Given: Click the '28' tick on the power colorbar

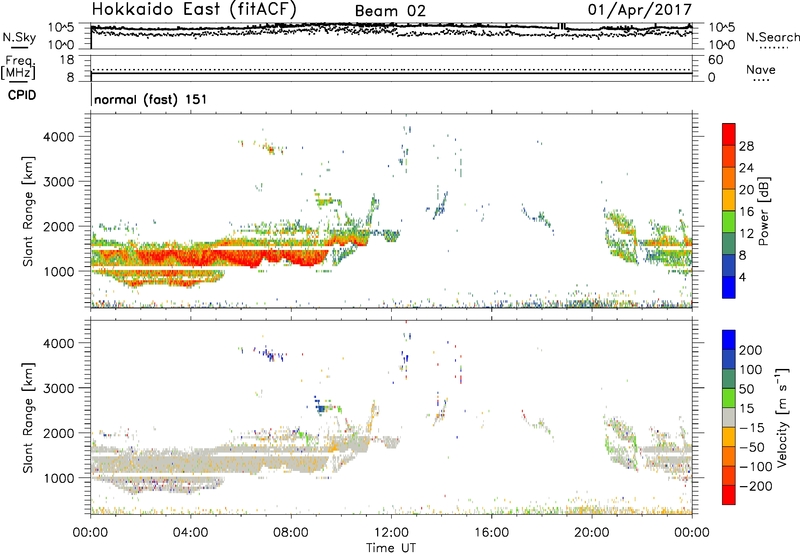Looking at the screenshot, I should 746,146.
